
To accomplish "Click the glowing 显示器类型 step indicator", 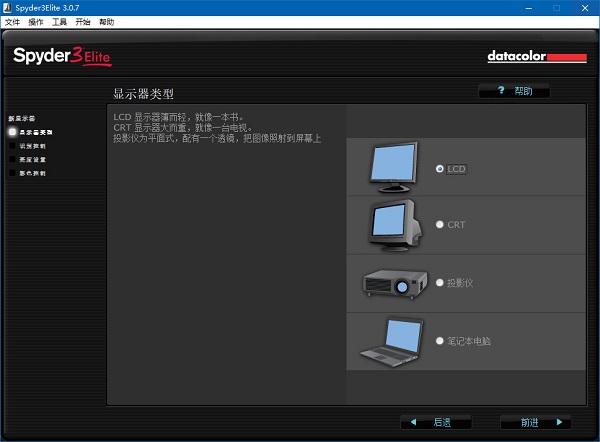I will click(12, 132).
